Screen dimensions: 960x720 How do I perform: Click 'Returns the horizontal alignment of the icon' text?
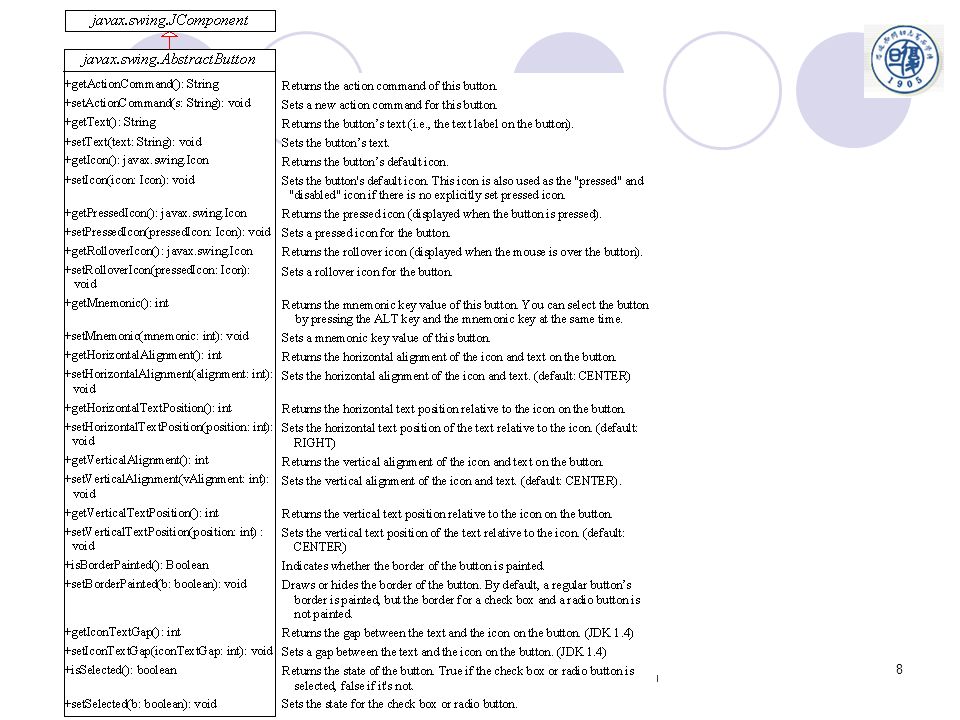click(x=449, y=357)
